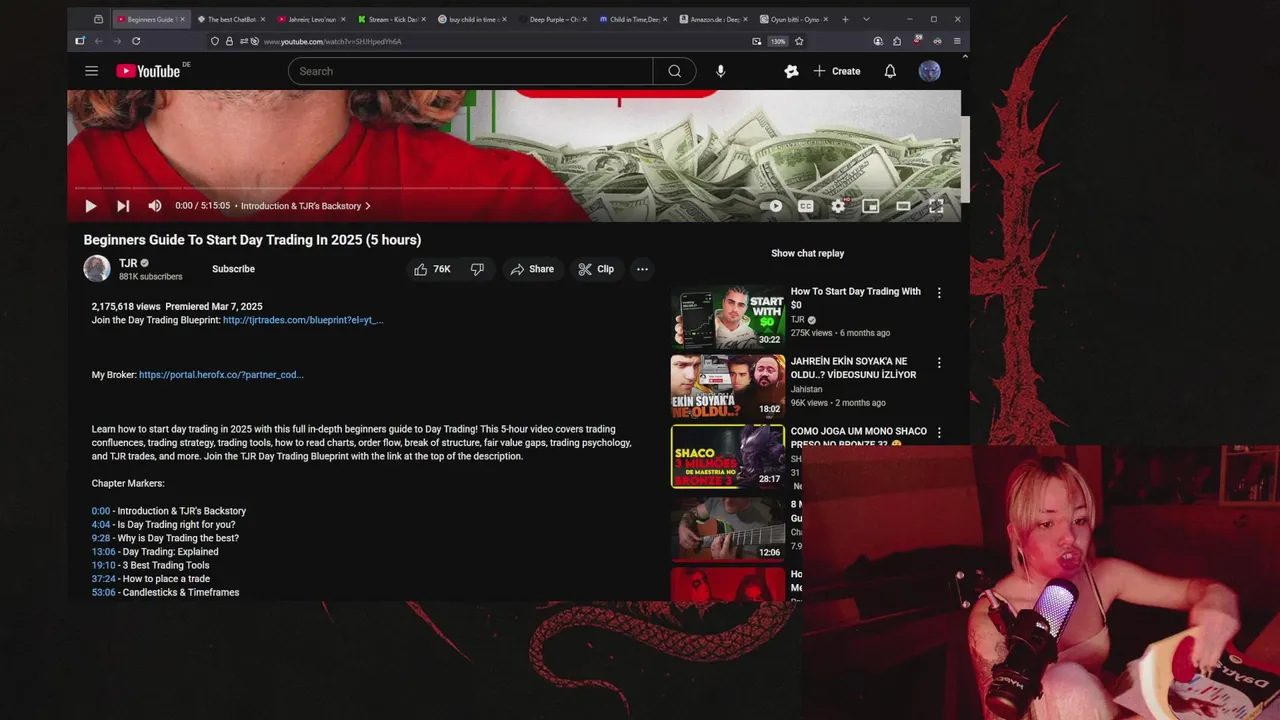This screenshot has width=1280, height=720.
Task: Skip to next video in player
Action: (x=123, y=206)
